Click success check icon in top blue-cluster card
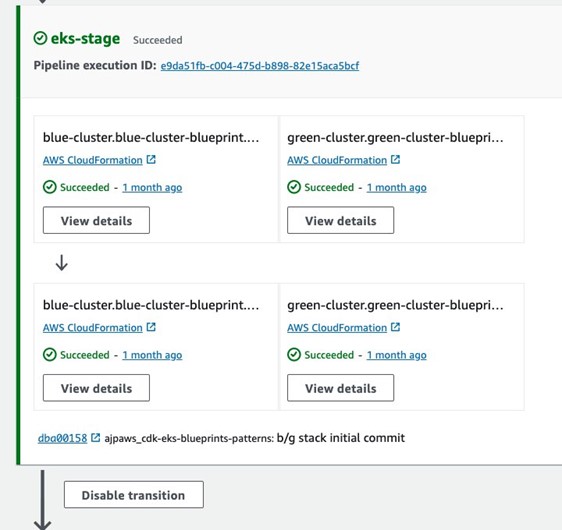 pyautogui.click(x=49, y=187)
